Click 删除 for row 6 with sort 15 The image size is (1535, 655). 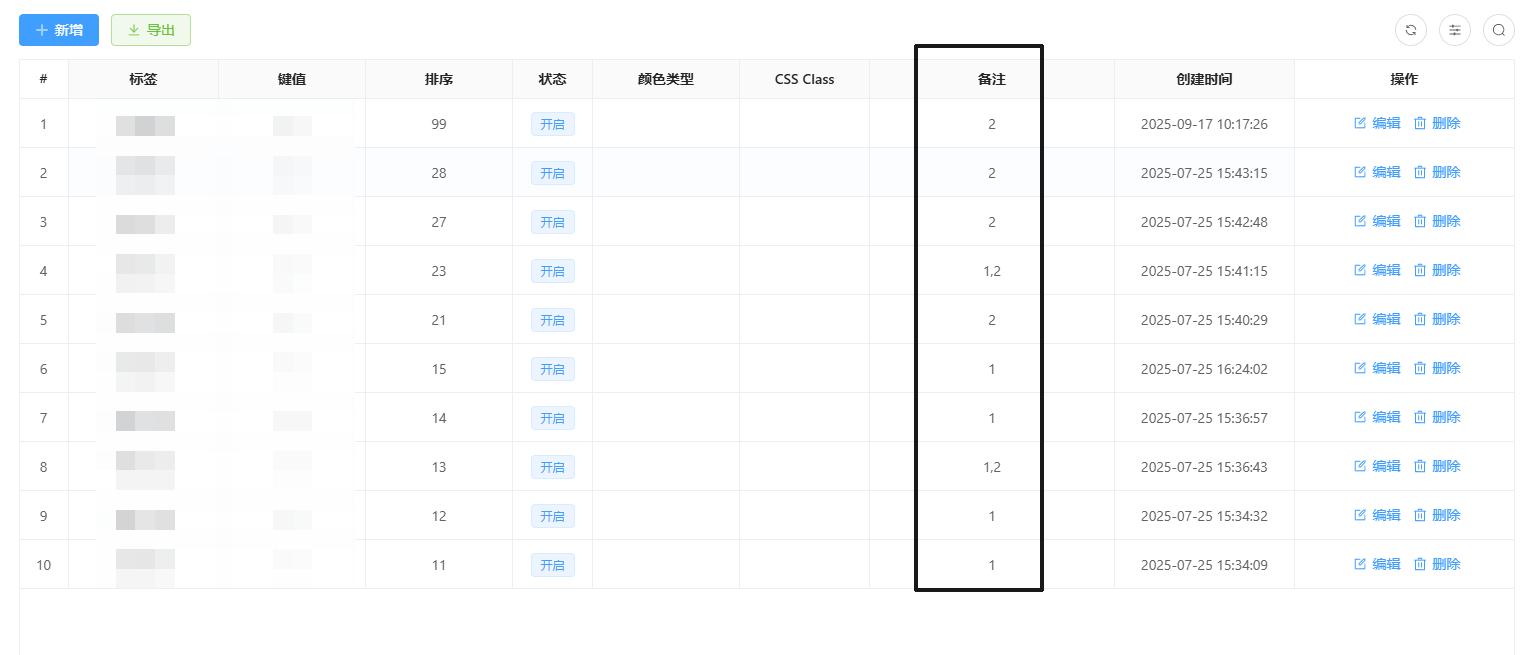click(1437, 369)
